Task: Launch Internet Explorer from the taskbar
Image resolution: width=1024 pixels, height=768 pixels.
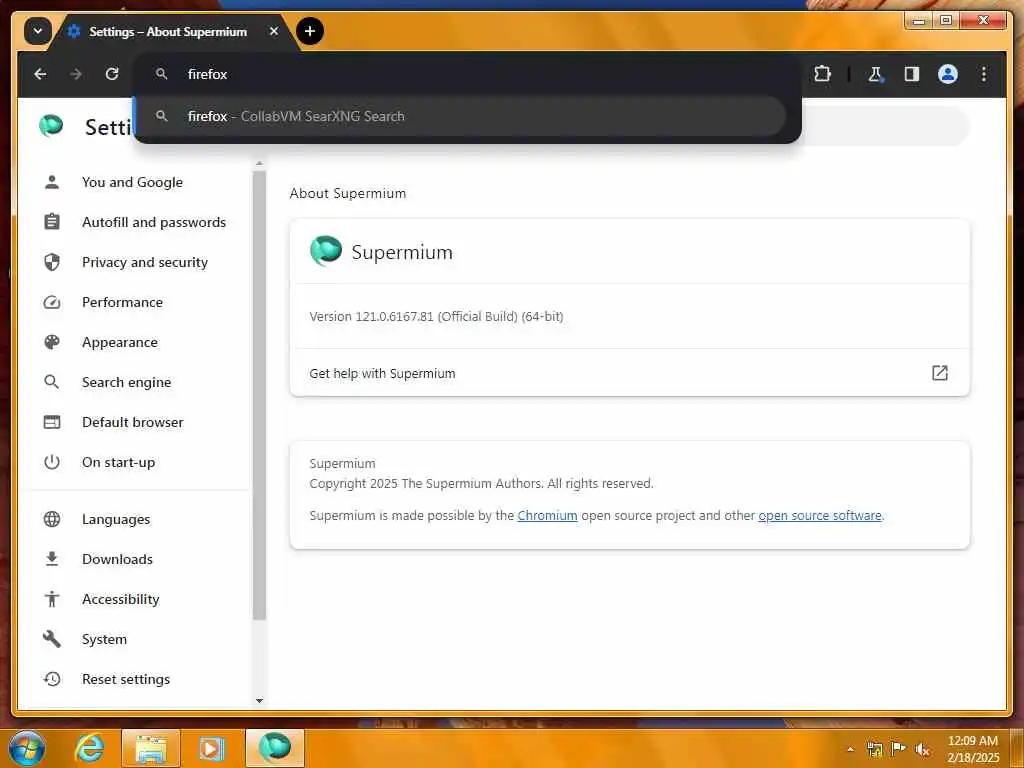Action: (89, 748)
